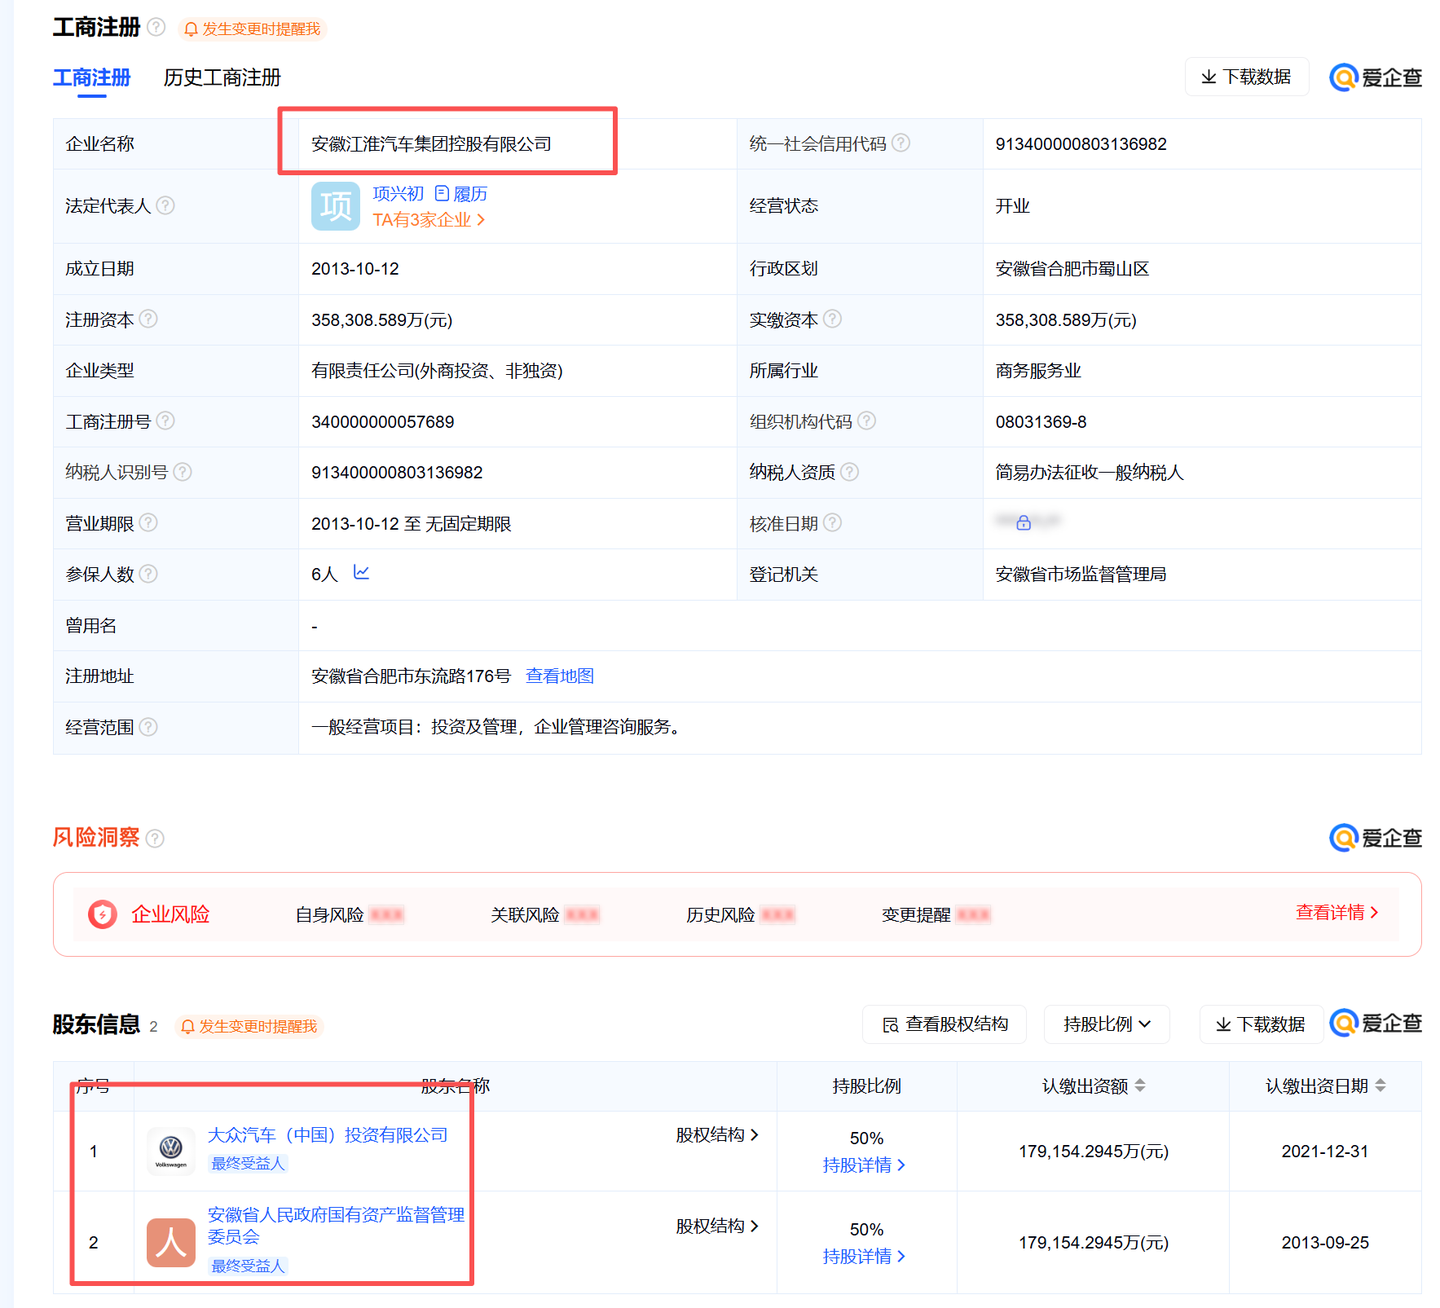Click lock icon on hidden 核准日期 value
This screenshot has height=1308, width=1440.
(x=1023, y=522)
